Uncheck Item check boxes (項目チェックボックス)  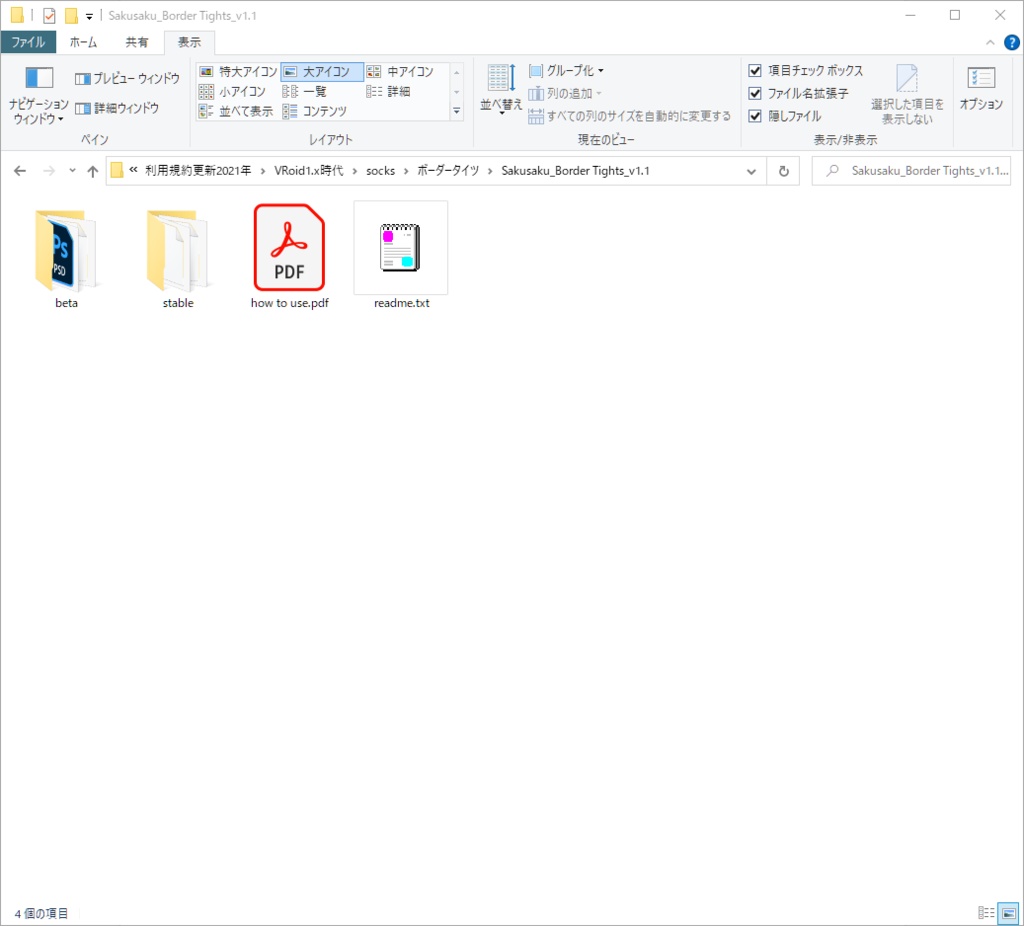(755, 71)
